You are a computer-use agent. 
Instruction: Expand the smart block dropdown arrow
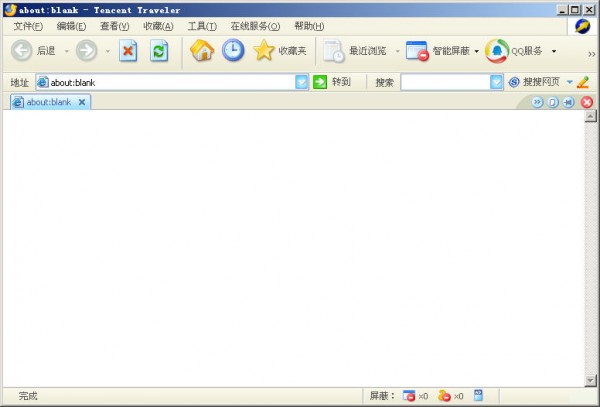476,51
